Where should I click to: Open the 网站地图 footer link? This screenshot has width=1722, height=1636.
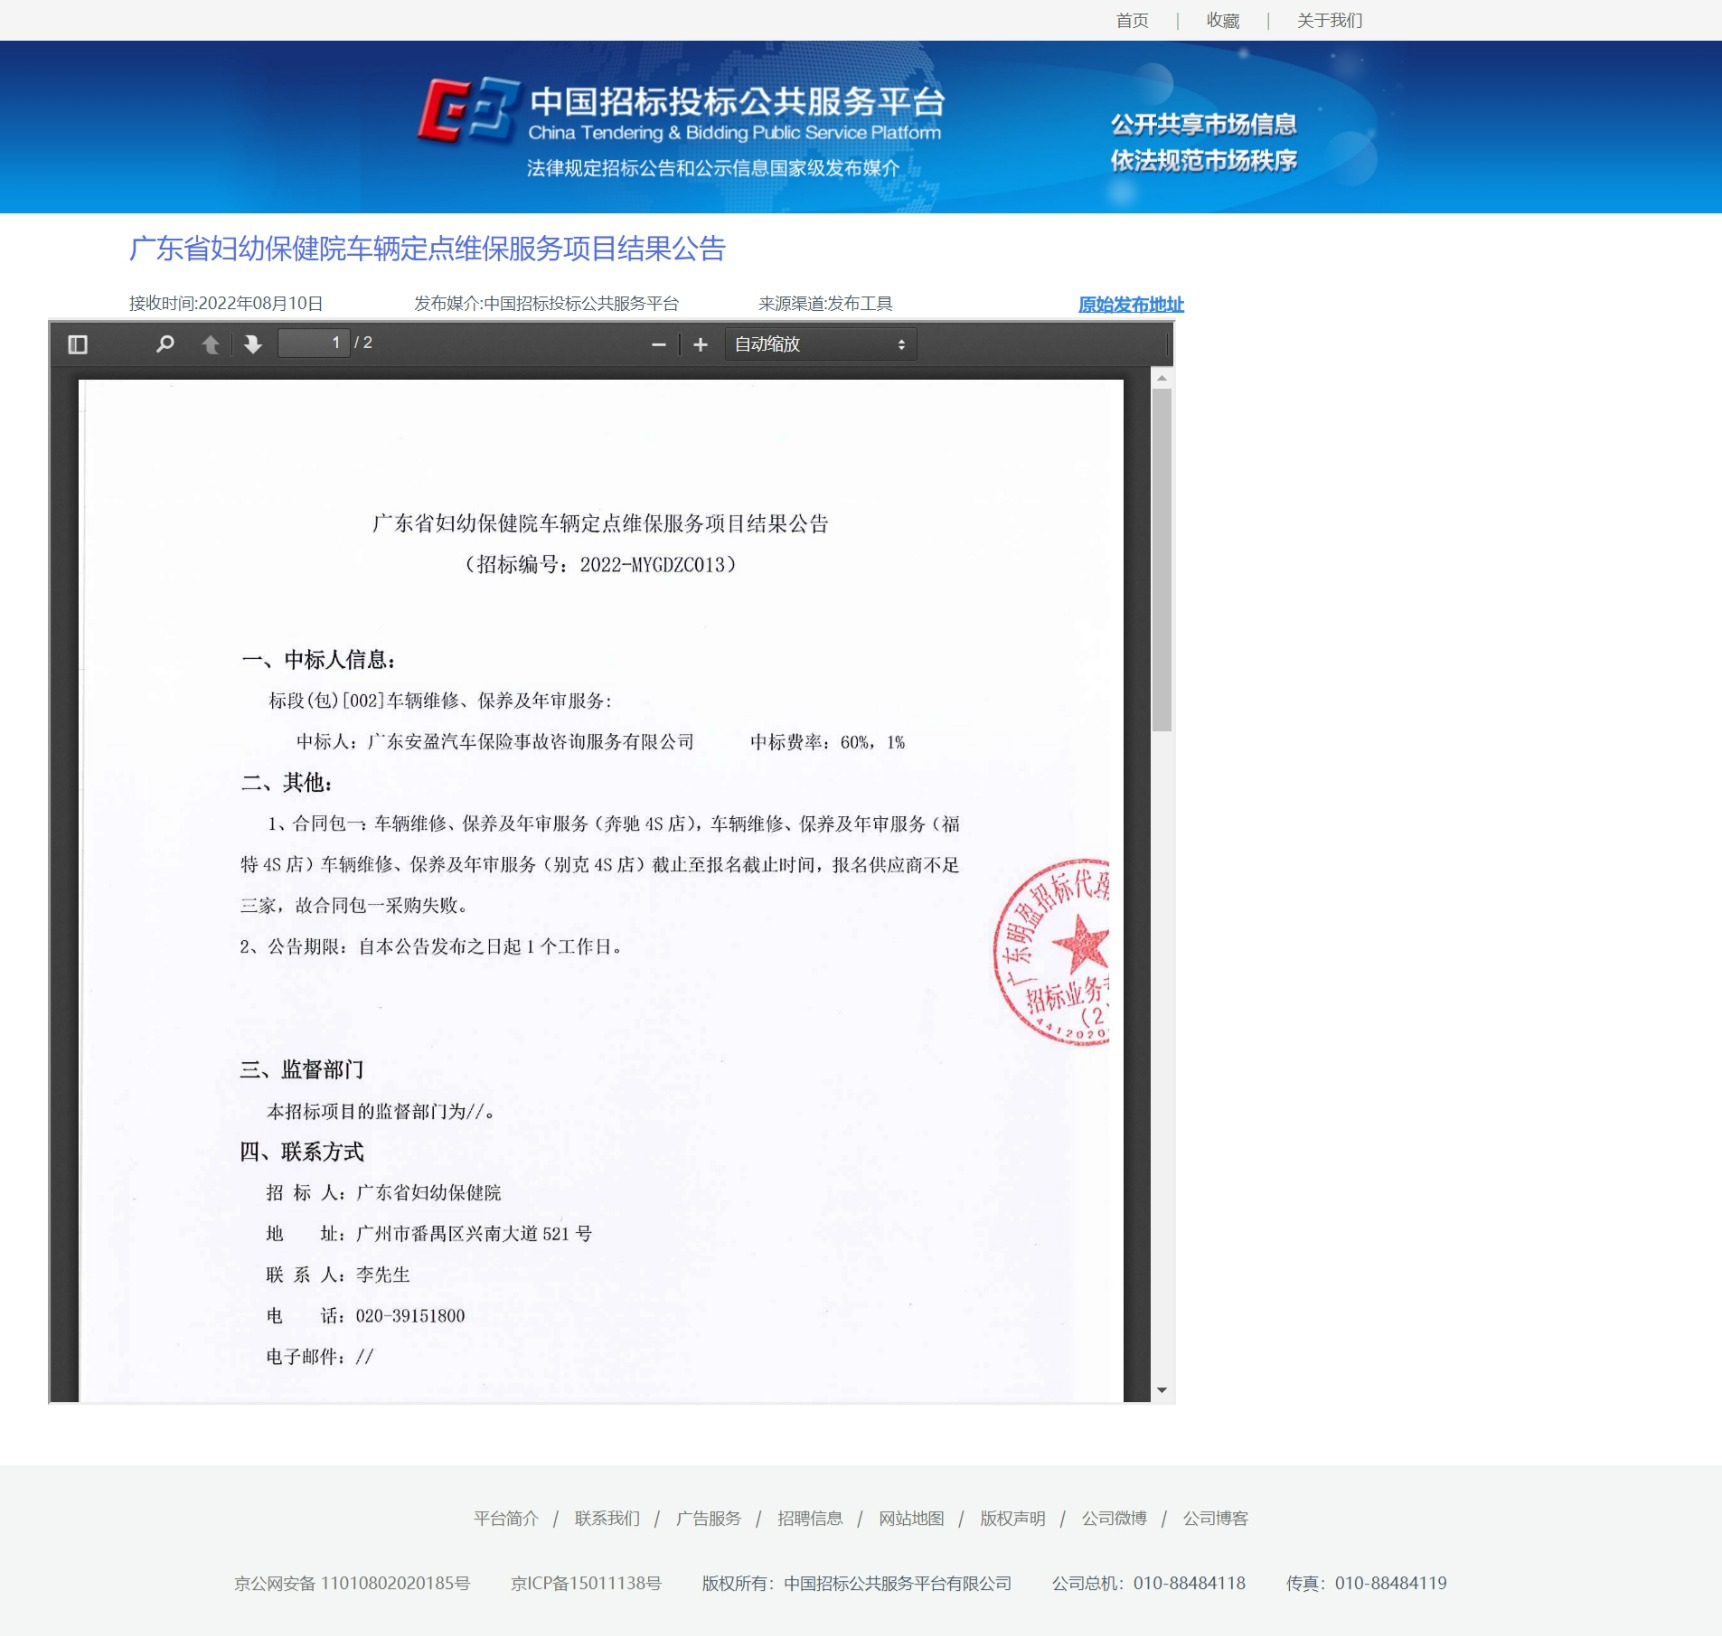pos(911,1518)
